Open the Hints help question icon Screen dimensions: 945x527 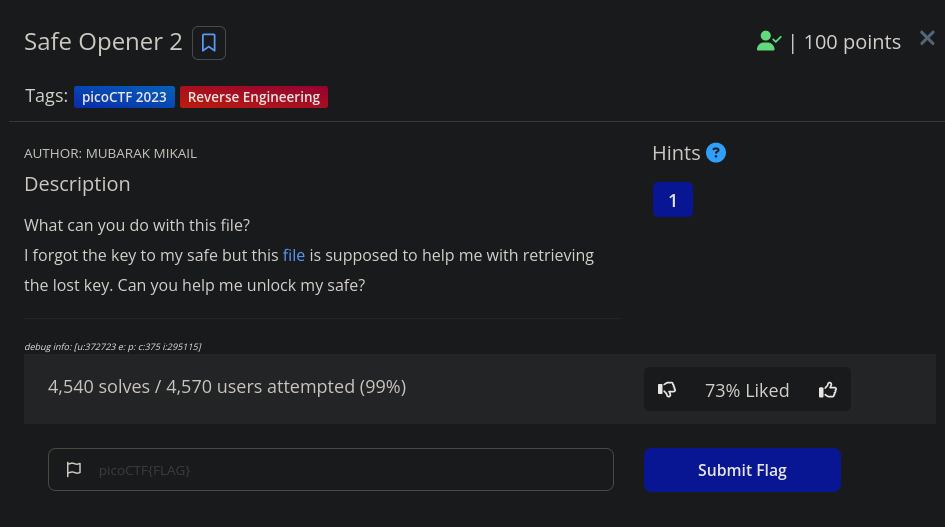[715, 153]
